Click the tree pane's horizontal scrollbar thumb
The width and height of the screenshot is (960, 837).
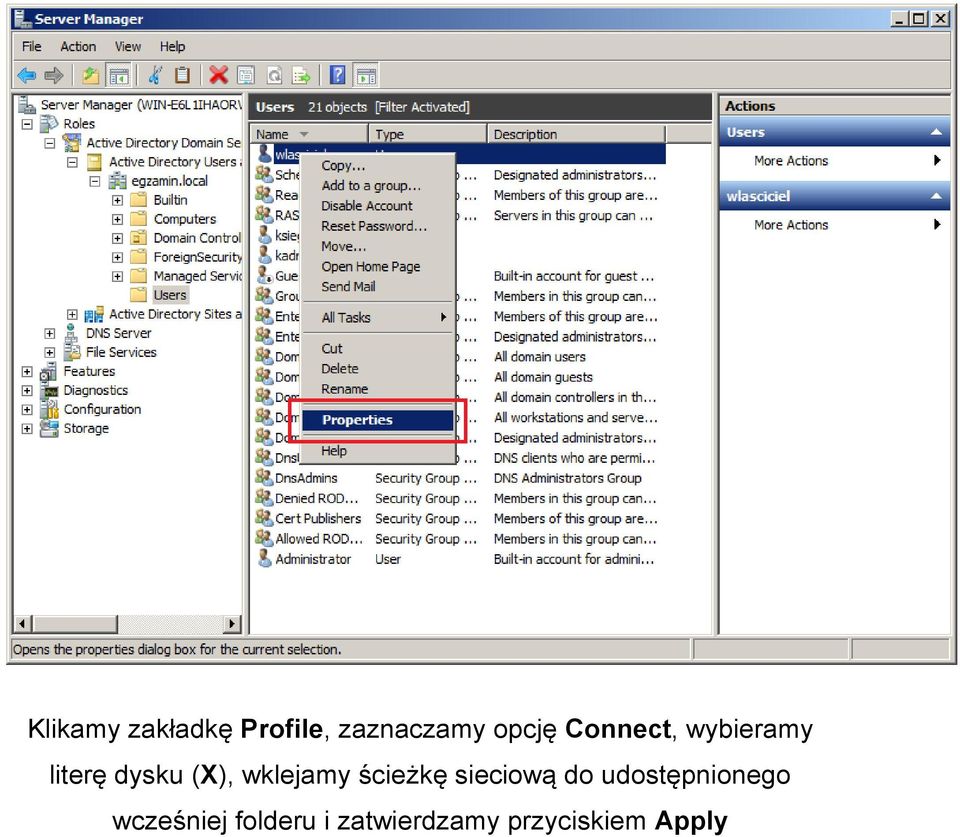pyautogui.click(x=75, y=624)
